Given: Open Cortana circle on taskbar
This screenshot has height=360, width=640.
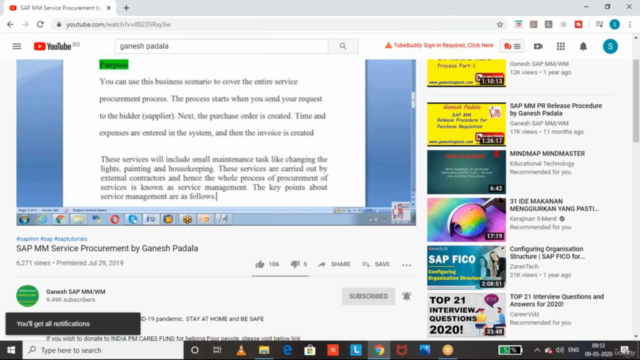Looking at the screenshot, I should tap(195, 350).
